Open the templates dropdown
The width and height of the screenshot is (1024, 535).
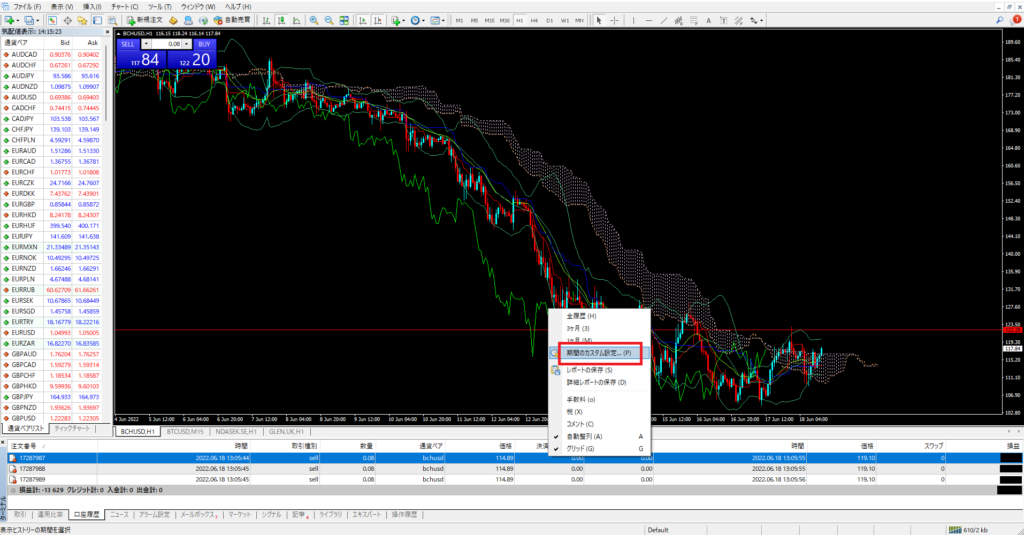pyautogui.click(x=438, y=20)
